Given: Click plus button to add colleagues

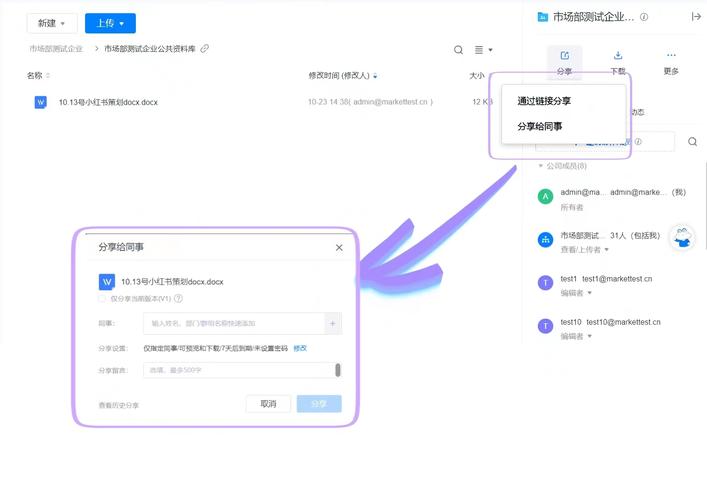Looking at the screenshot, I should point(333,323).
